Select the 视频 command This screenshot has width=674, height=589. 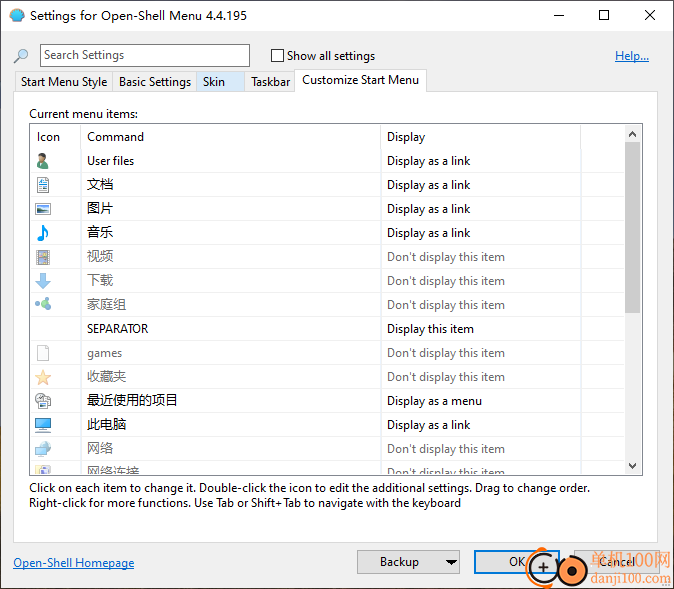click(100, 257)
